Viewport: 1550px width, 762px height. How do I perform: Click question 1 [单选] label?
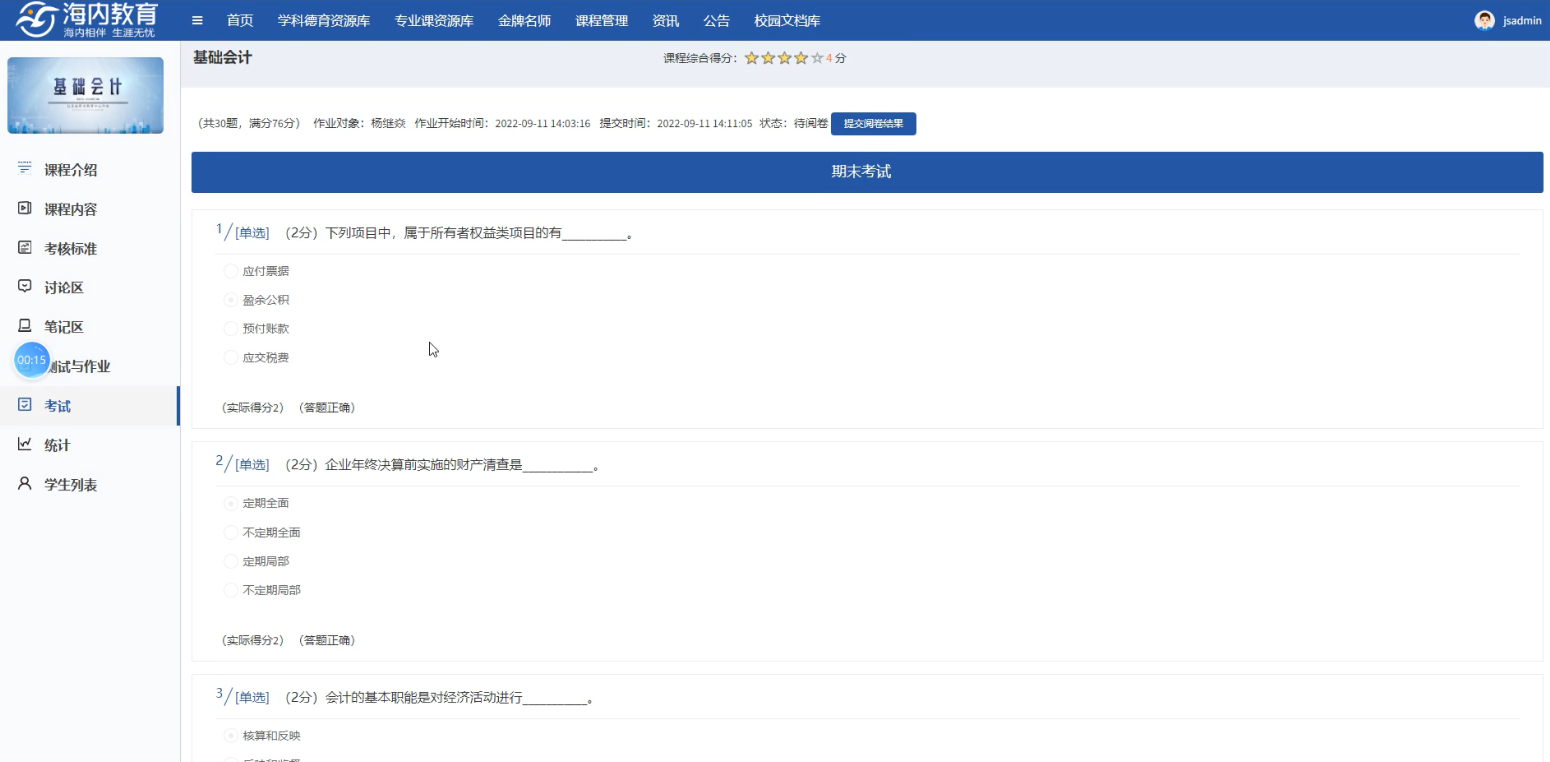coord(252,233)
